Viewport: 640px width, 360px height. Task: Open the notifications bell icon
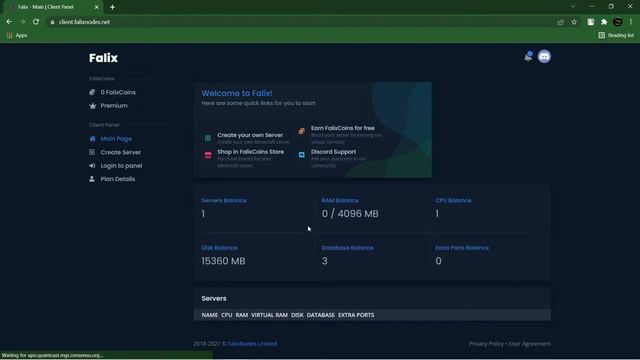pyautogui.click(x=528, y=56)
